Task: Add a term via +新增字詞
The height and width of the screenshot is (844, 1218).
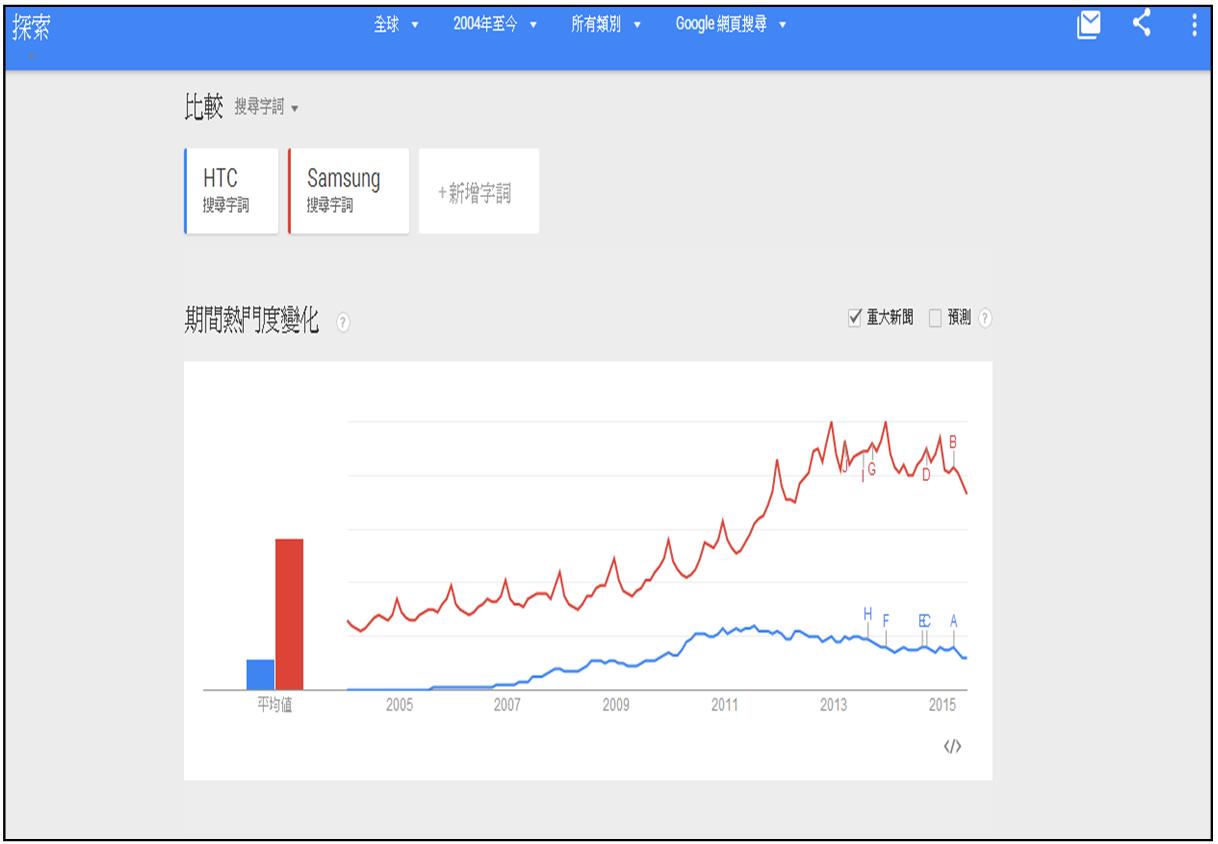Action: (479, 191)
